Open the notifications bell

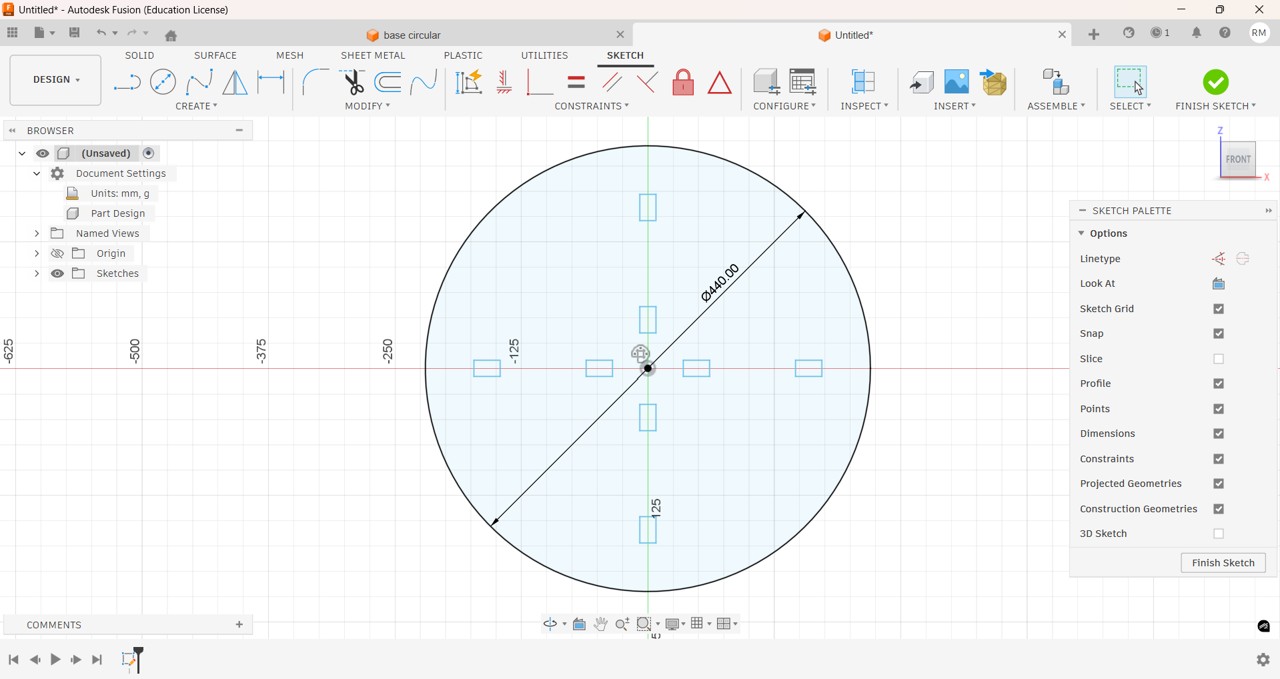(1197, 34)
